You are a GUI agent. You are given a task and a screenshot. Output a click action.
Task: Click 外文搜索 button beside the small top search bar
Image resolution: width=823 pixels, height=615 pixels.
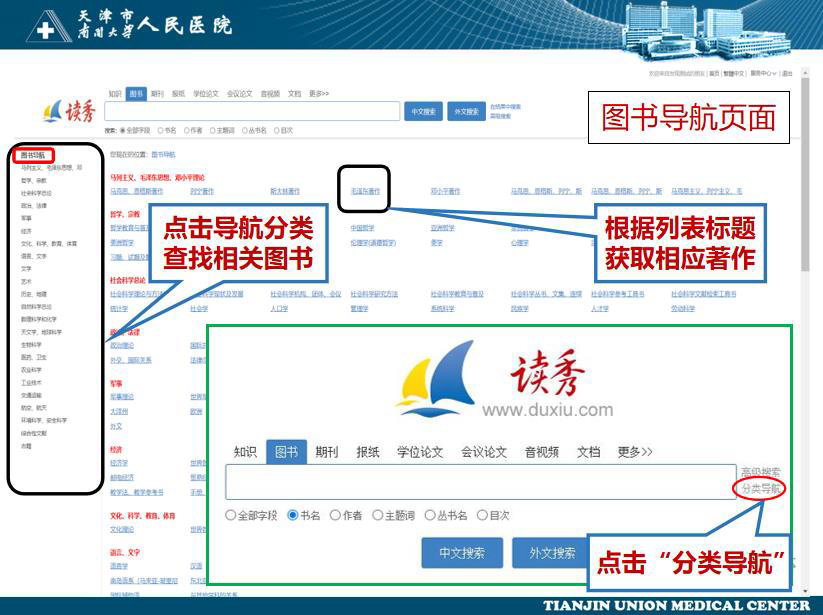click(x=466, y=111)
